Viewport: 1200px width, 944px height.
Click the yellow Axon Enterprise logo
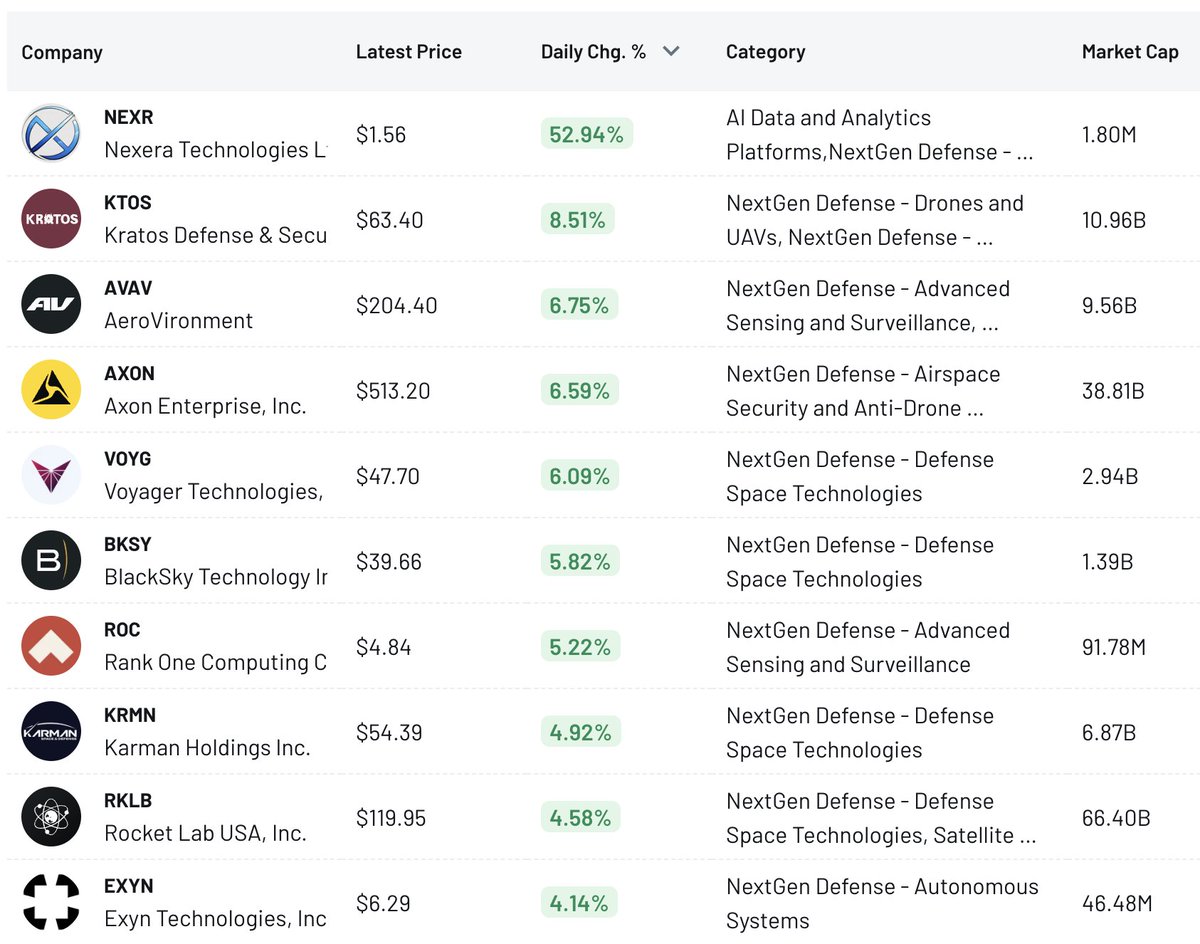[x=51, y=390]
